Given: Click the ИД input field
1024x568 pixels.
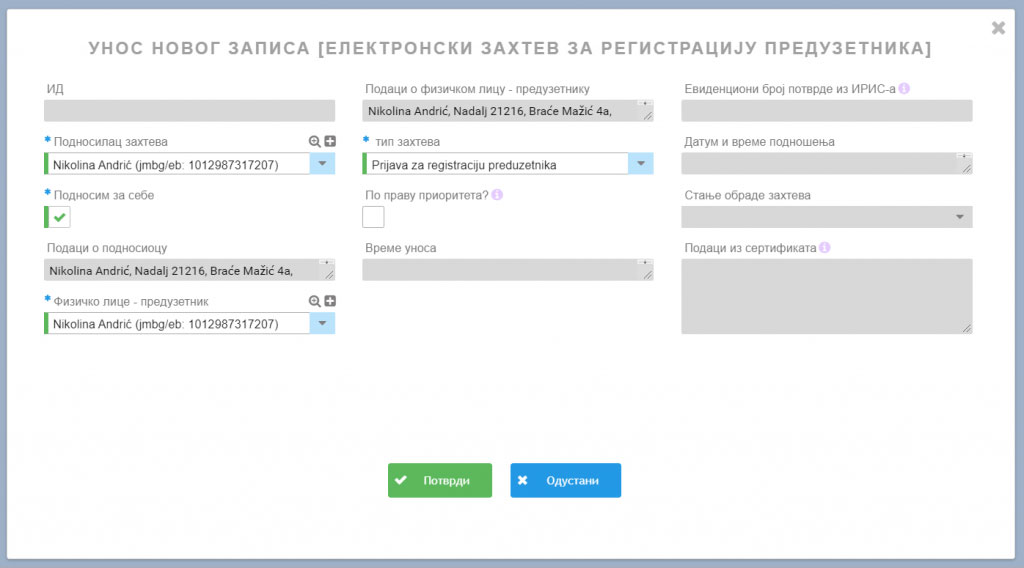Looking at the screenshot, I should click(x=189, y=111).
